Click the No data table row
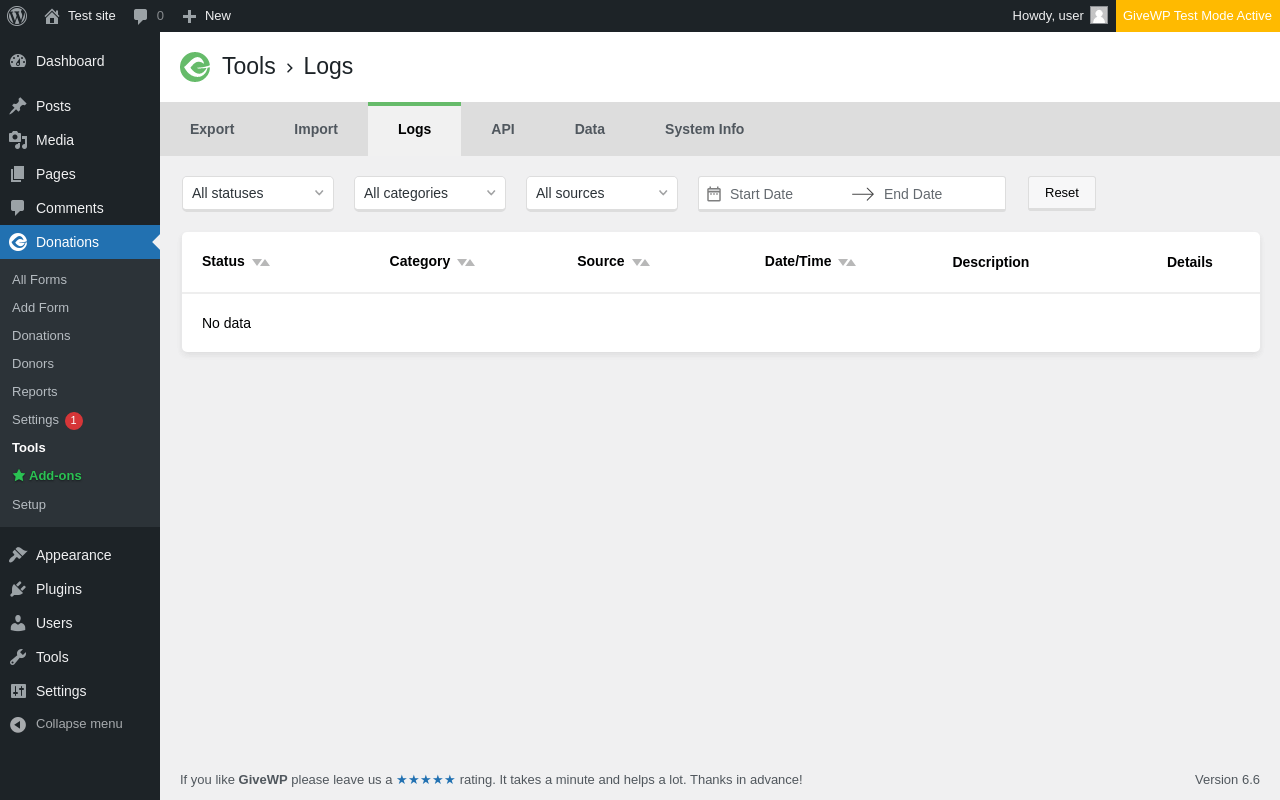This screenshot has width=1280, height=800. pyautogui.click(x=721, y=323)
